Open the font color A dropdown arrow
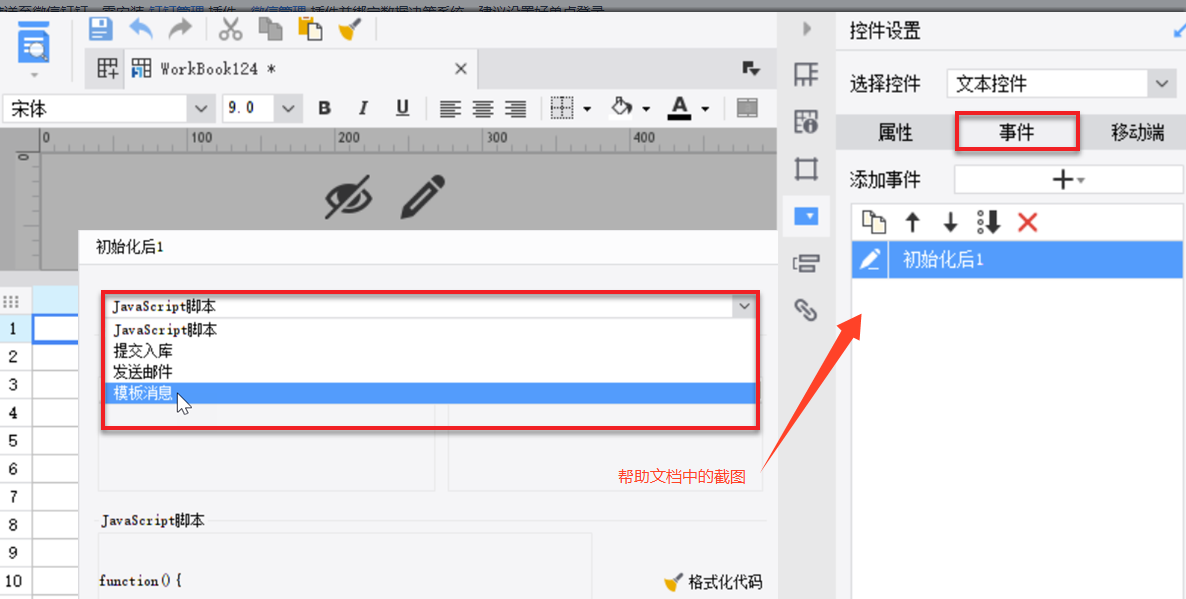The image size is (1186, 599). [705, 109]
